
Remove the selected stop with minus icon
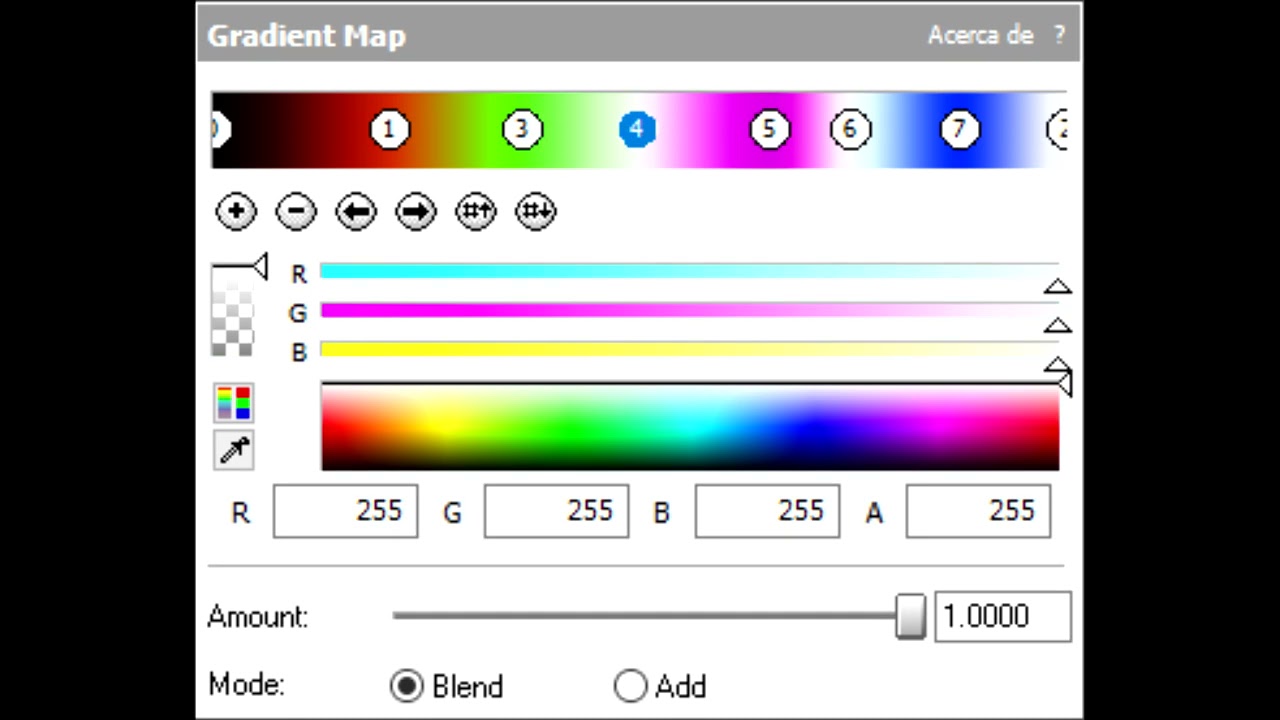pos(296,212)
